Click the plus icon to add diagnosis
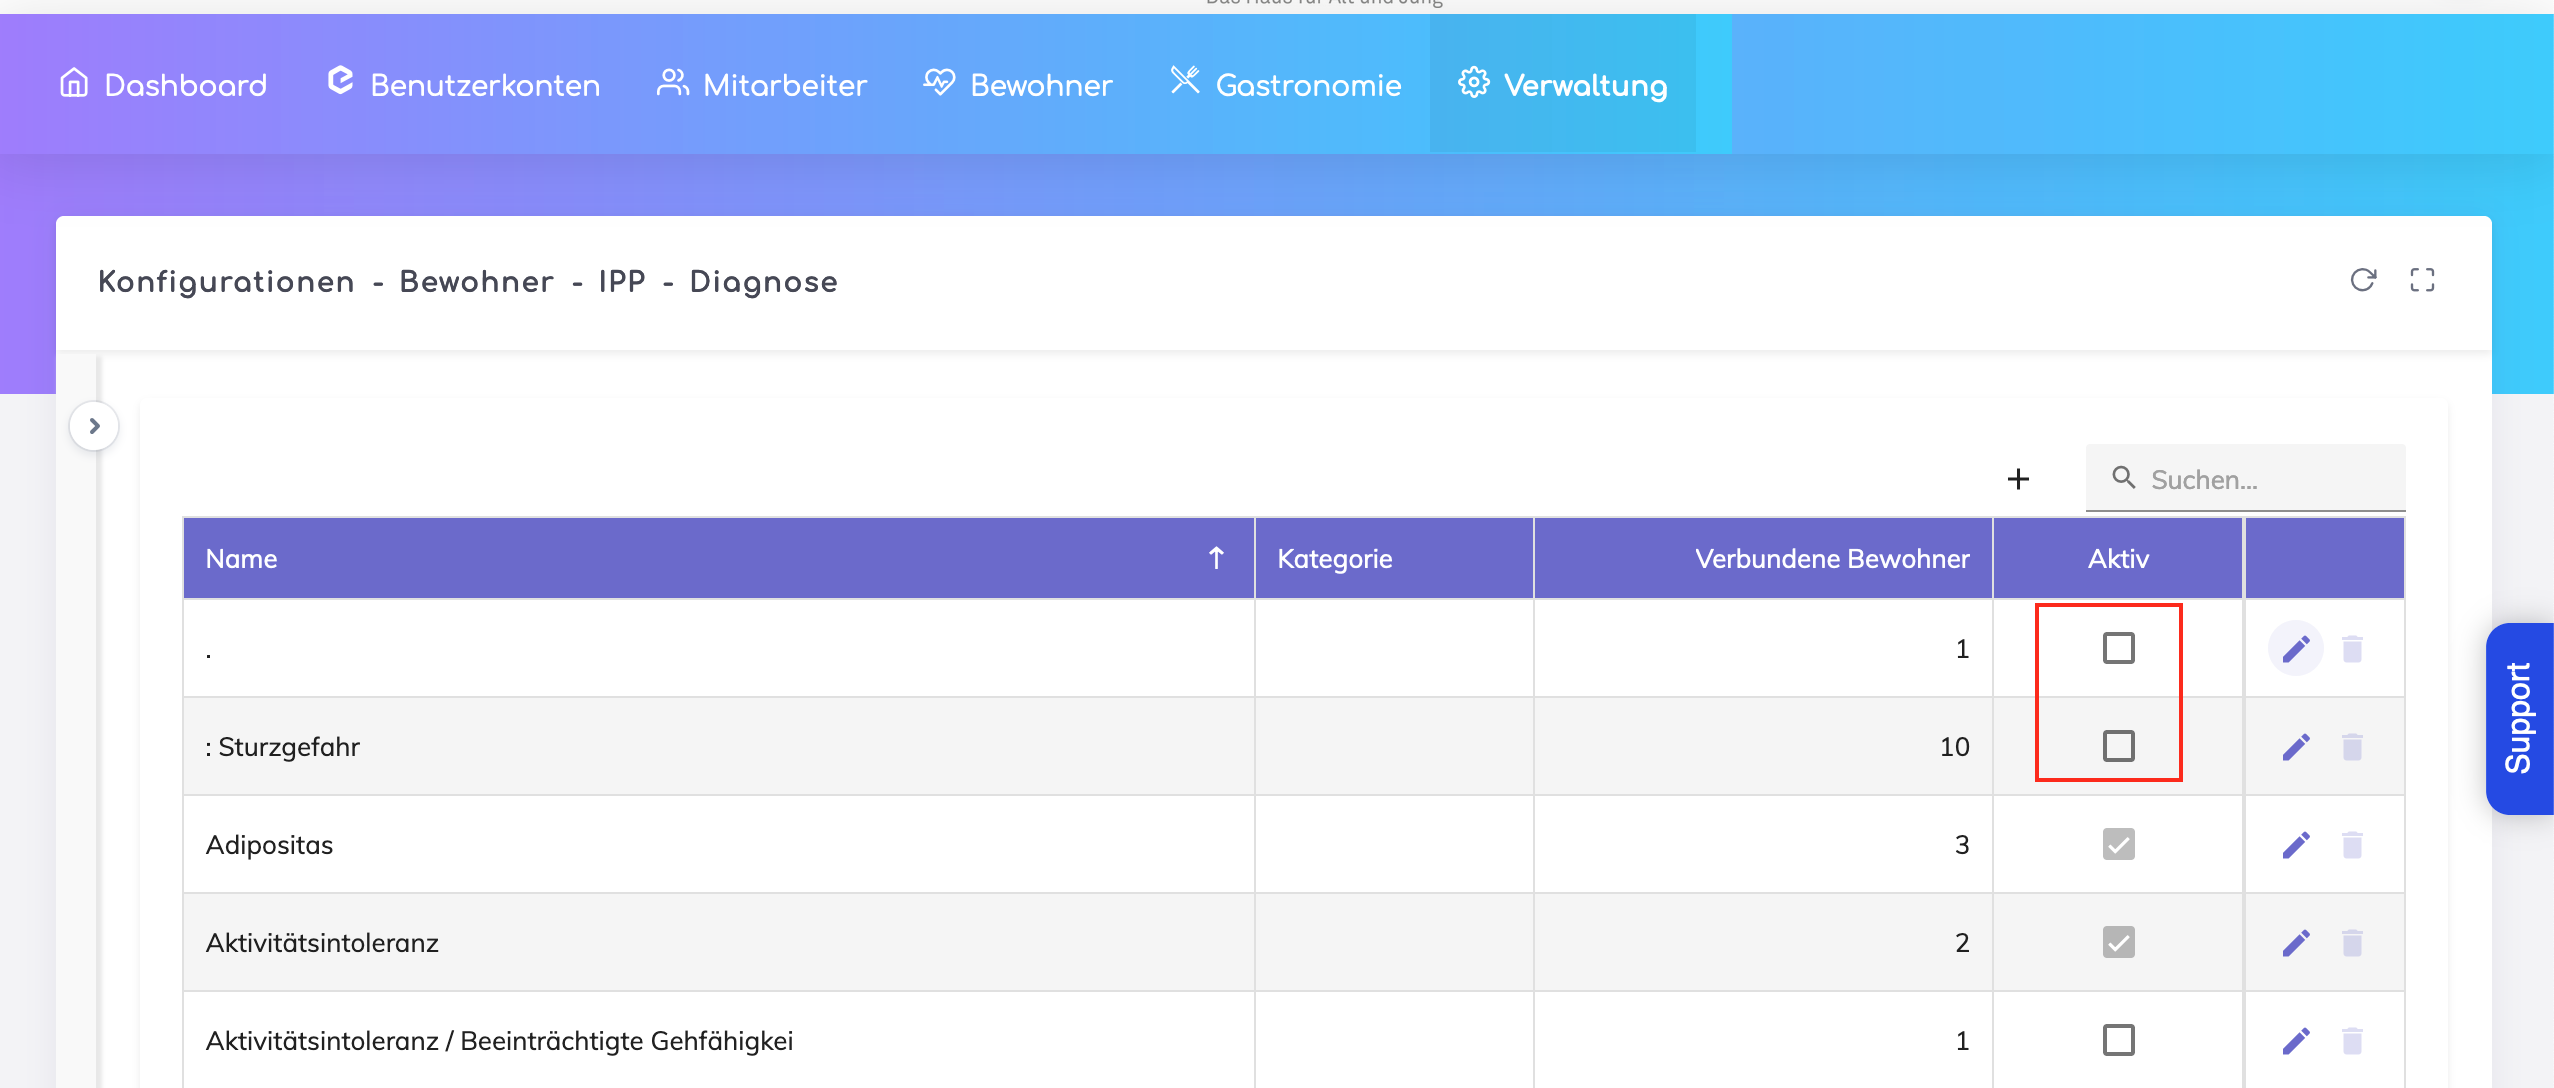The width and height of the screenshot is (2554, 1088). tap(2018, 479)
